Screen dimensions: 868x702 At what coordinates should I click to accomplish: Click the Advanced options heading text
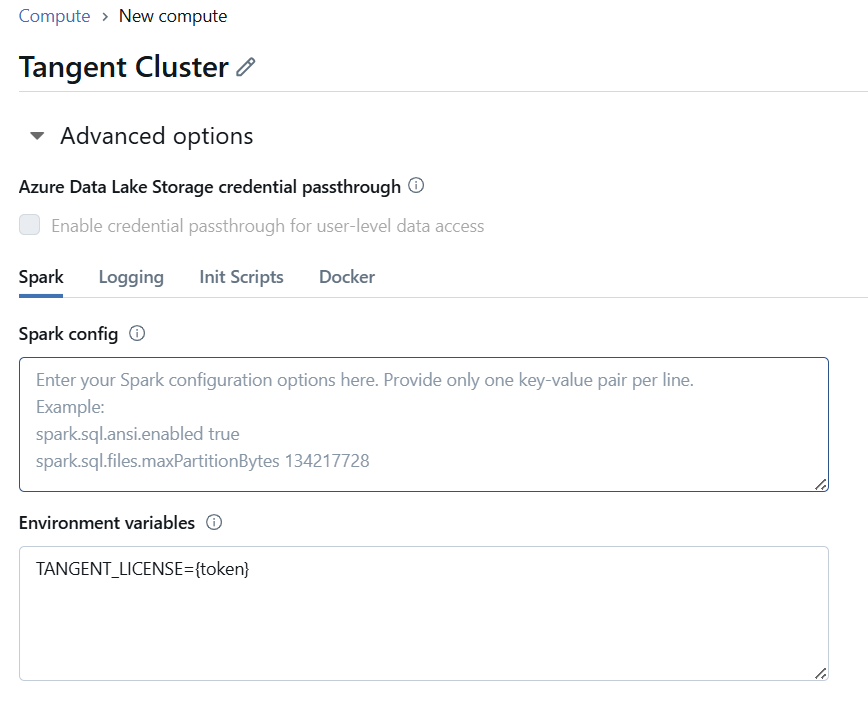coord(156,136)
